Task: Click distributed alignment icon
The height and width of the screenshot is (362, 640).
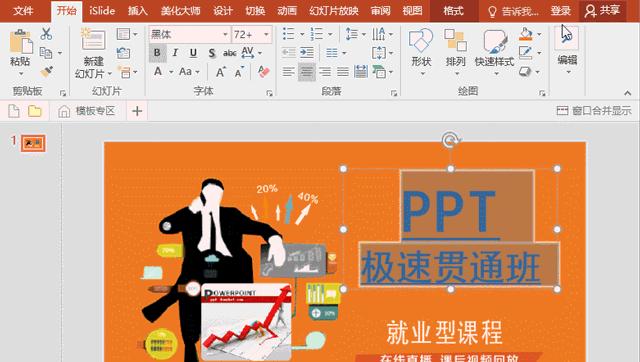Action: (x=361, y=72)
